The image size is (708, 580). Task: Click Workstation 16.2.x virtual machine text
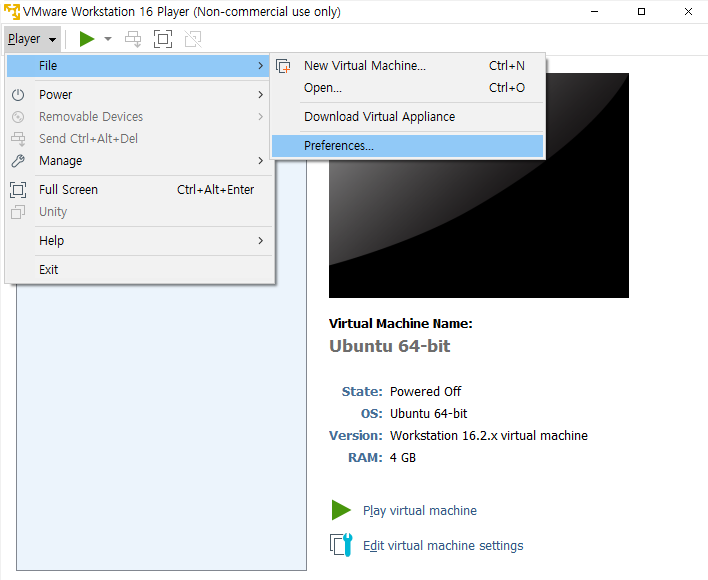tap(489, 436)
